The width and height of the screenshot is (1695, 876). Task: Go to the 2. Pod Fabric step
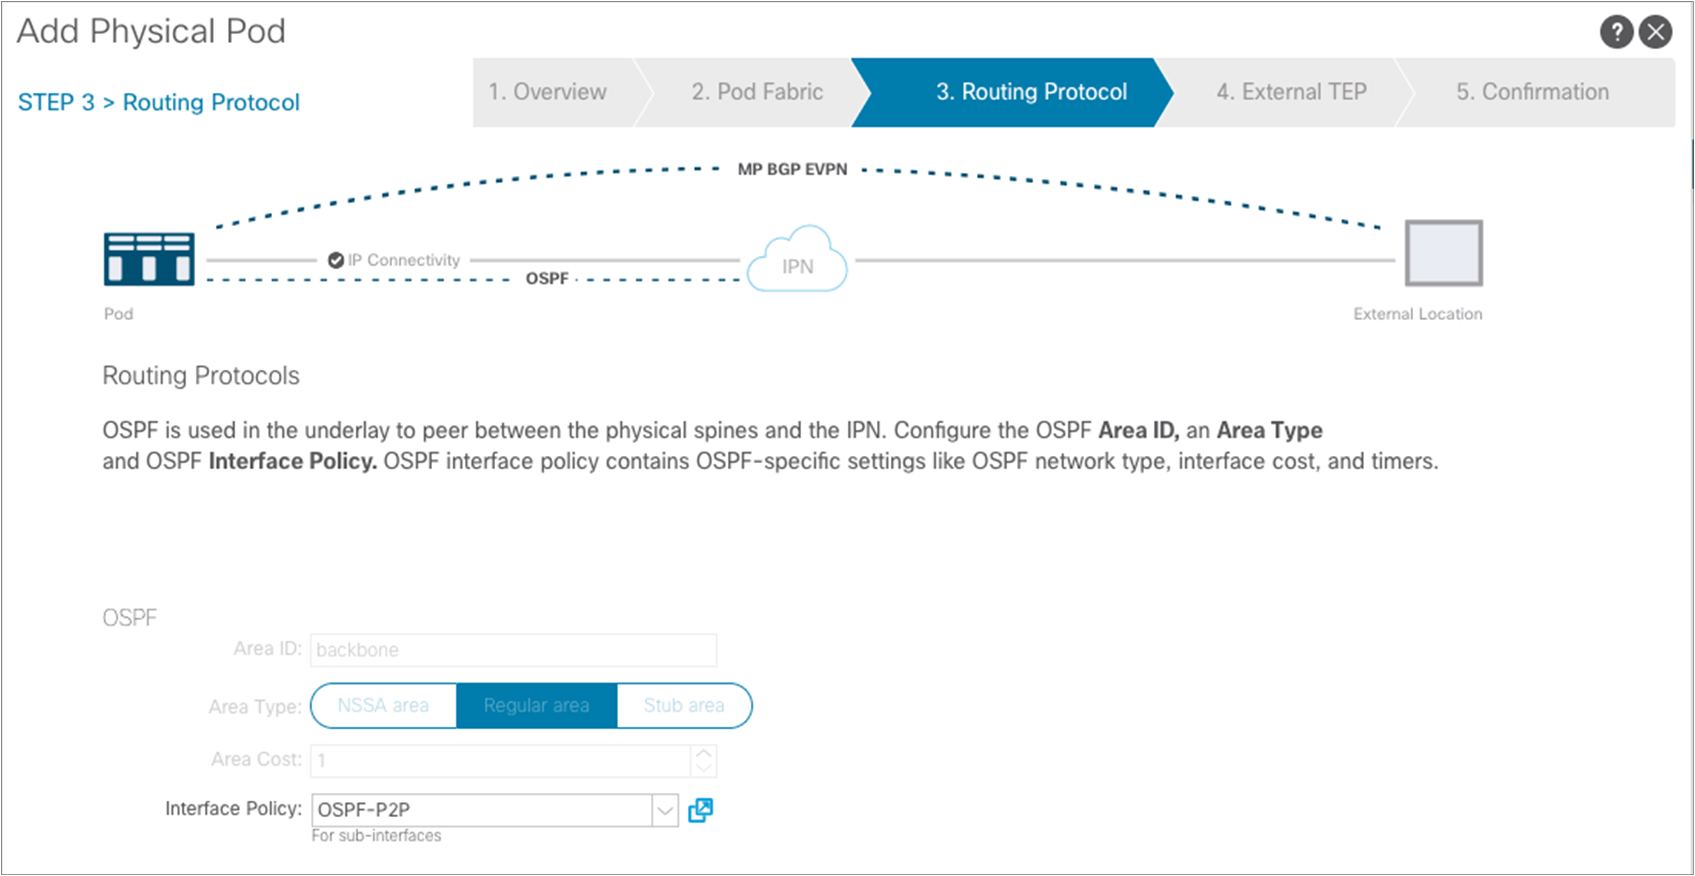(x=757, y=92)
